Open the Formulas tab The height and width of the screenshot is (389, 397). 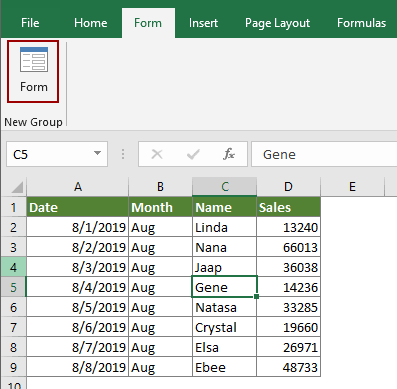point(361,23)
